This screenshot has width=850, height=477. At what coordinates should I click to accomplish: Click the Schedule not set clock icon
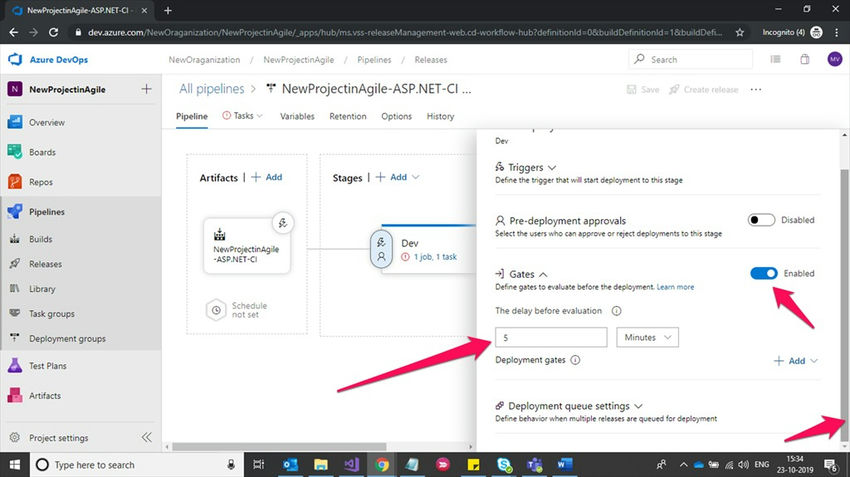(216, 310)
